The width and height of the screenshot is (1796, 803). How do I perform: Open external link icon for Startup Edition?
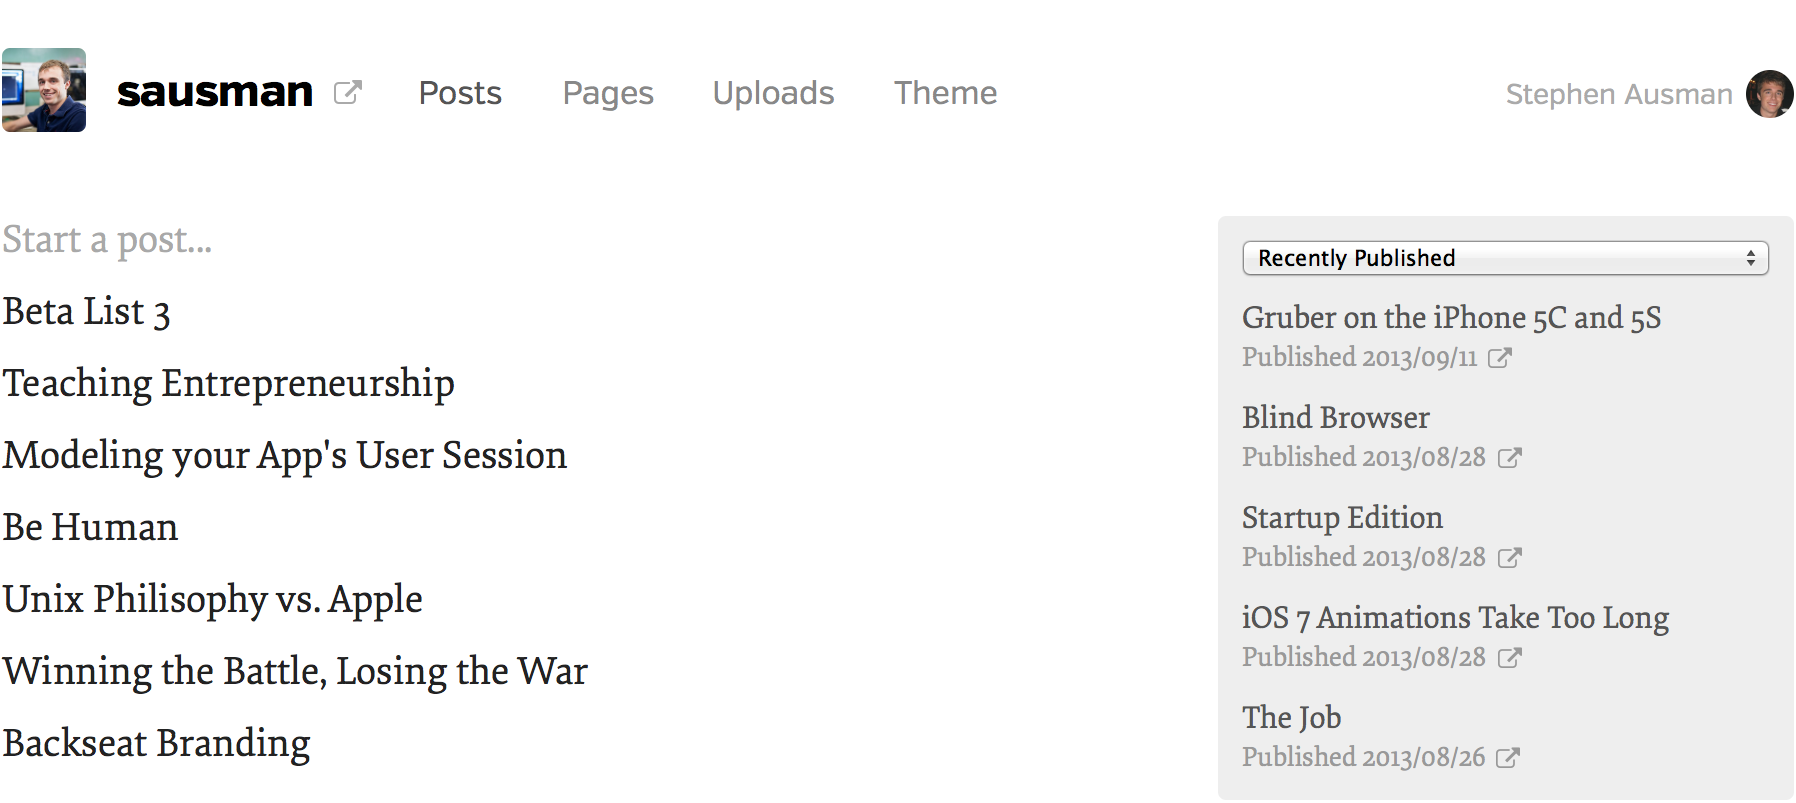coord(1509,558)
